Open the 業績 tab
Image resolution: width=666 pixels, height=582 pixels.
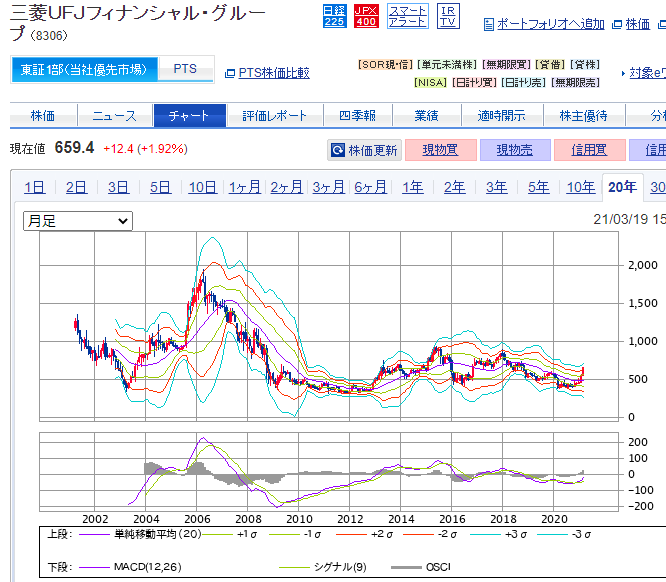coord(426,116)
